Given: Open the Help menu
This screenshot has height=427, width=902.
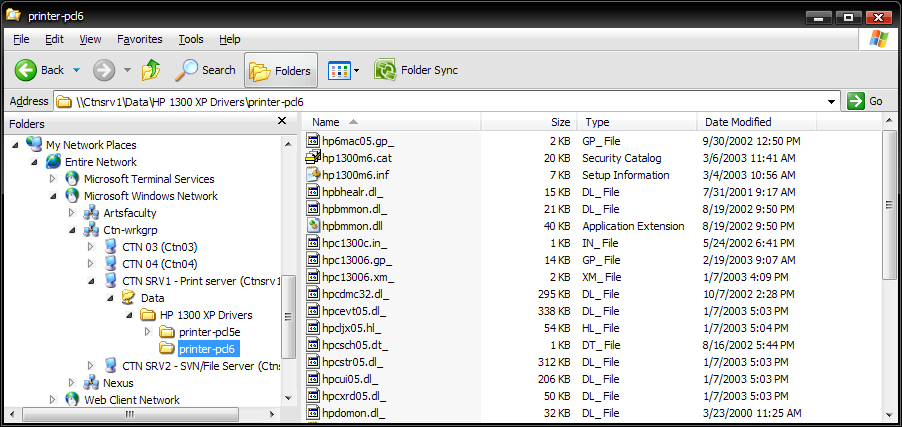Looking at the screenshot, I should click(x=230, y=39).
